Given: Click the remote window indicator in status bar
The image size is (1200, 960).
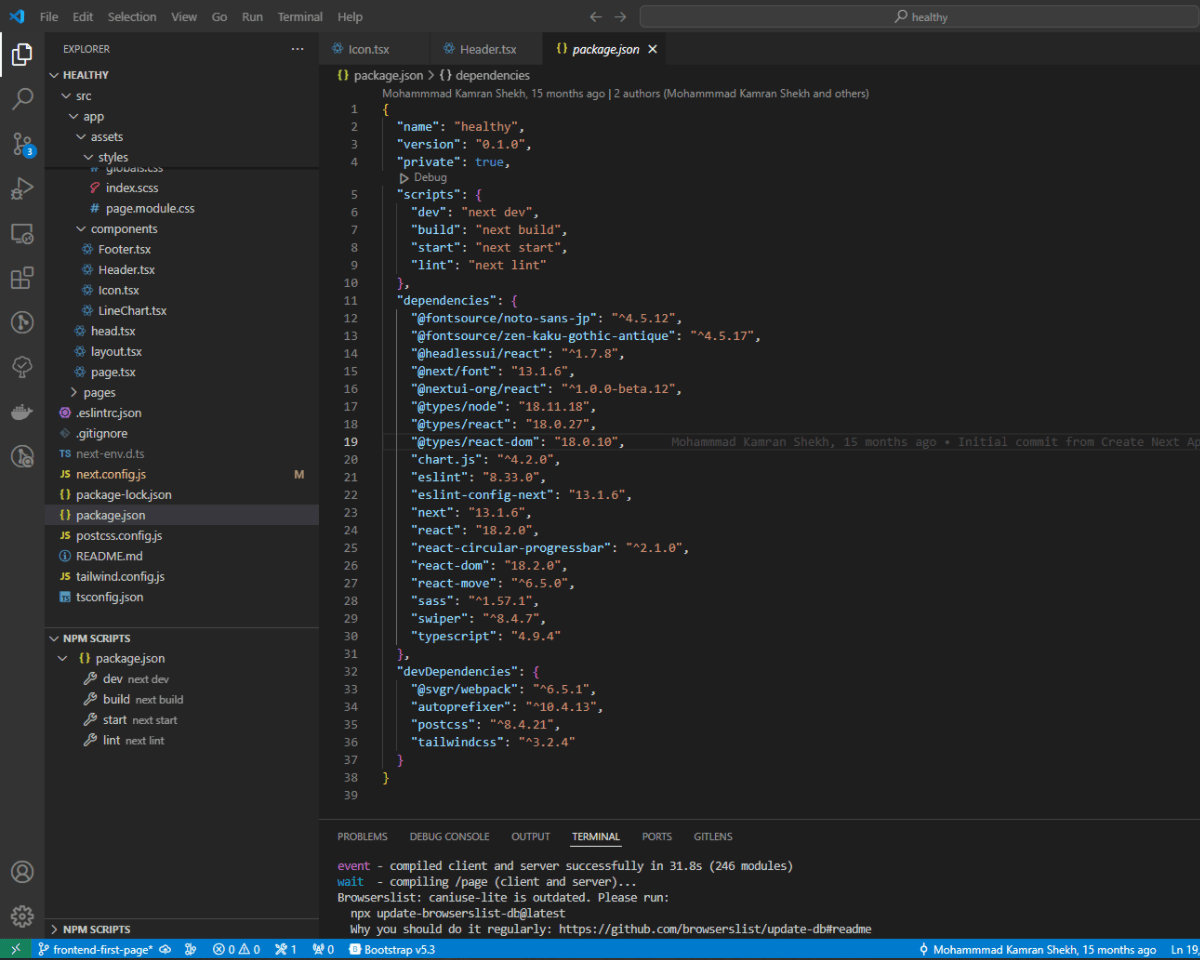Looking at the screenshot, I should point(15,950).
